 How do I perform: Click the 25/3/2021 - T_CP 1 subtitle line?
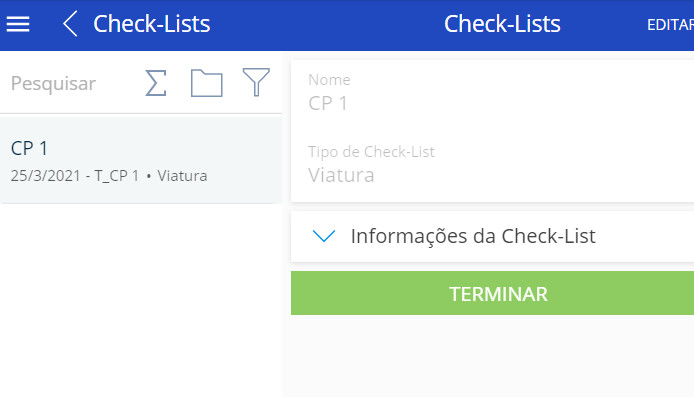[74, 176]
